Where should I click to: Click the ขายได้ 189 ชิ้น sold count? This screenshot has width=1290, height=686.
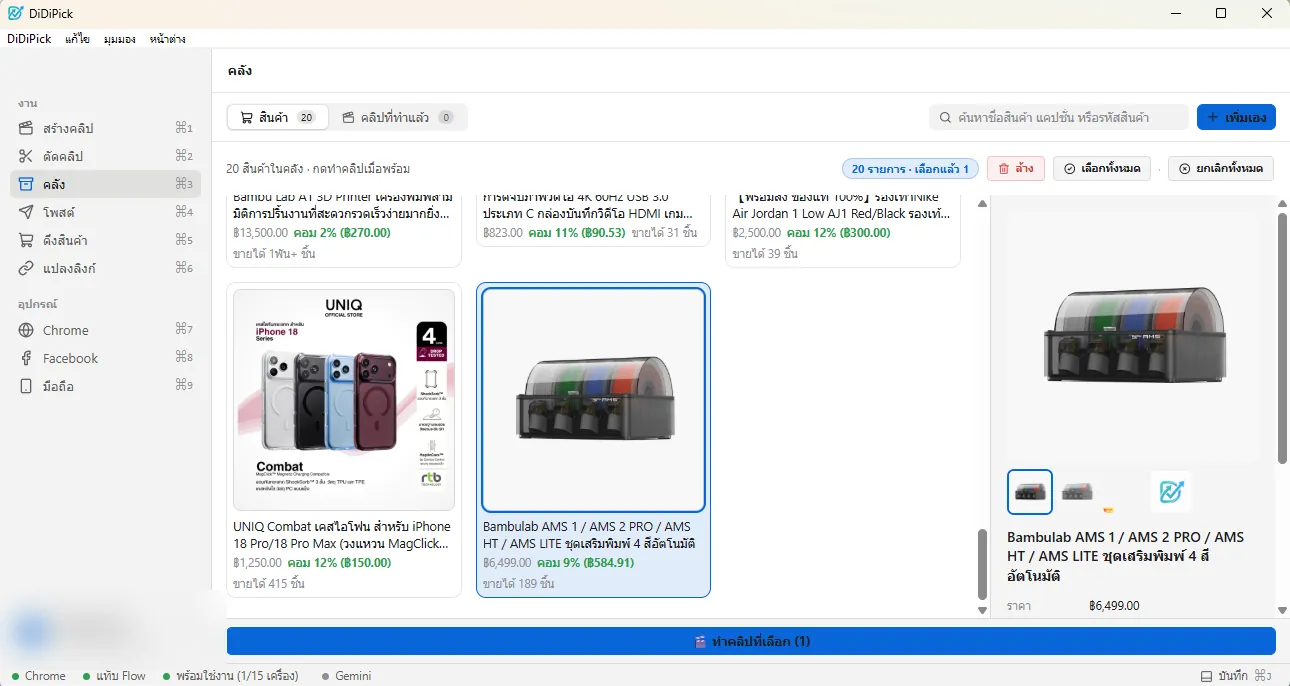518,583
